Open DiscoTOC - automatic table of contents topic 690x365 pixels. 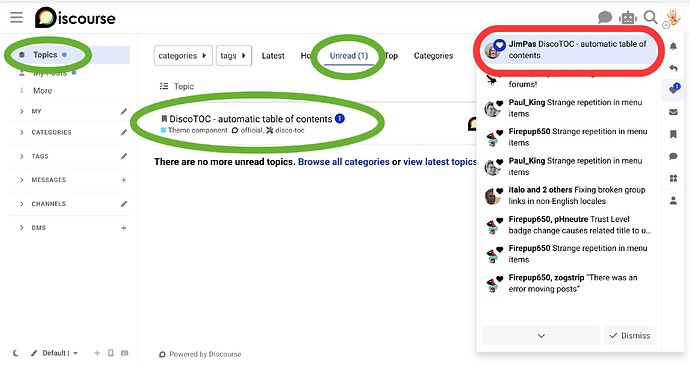click(250, 119)
